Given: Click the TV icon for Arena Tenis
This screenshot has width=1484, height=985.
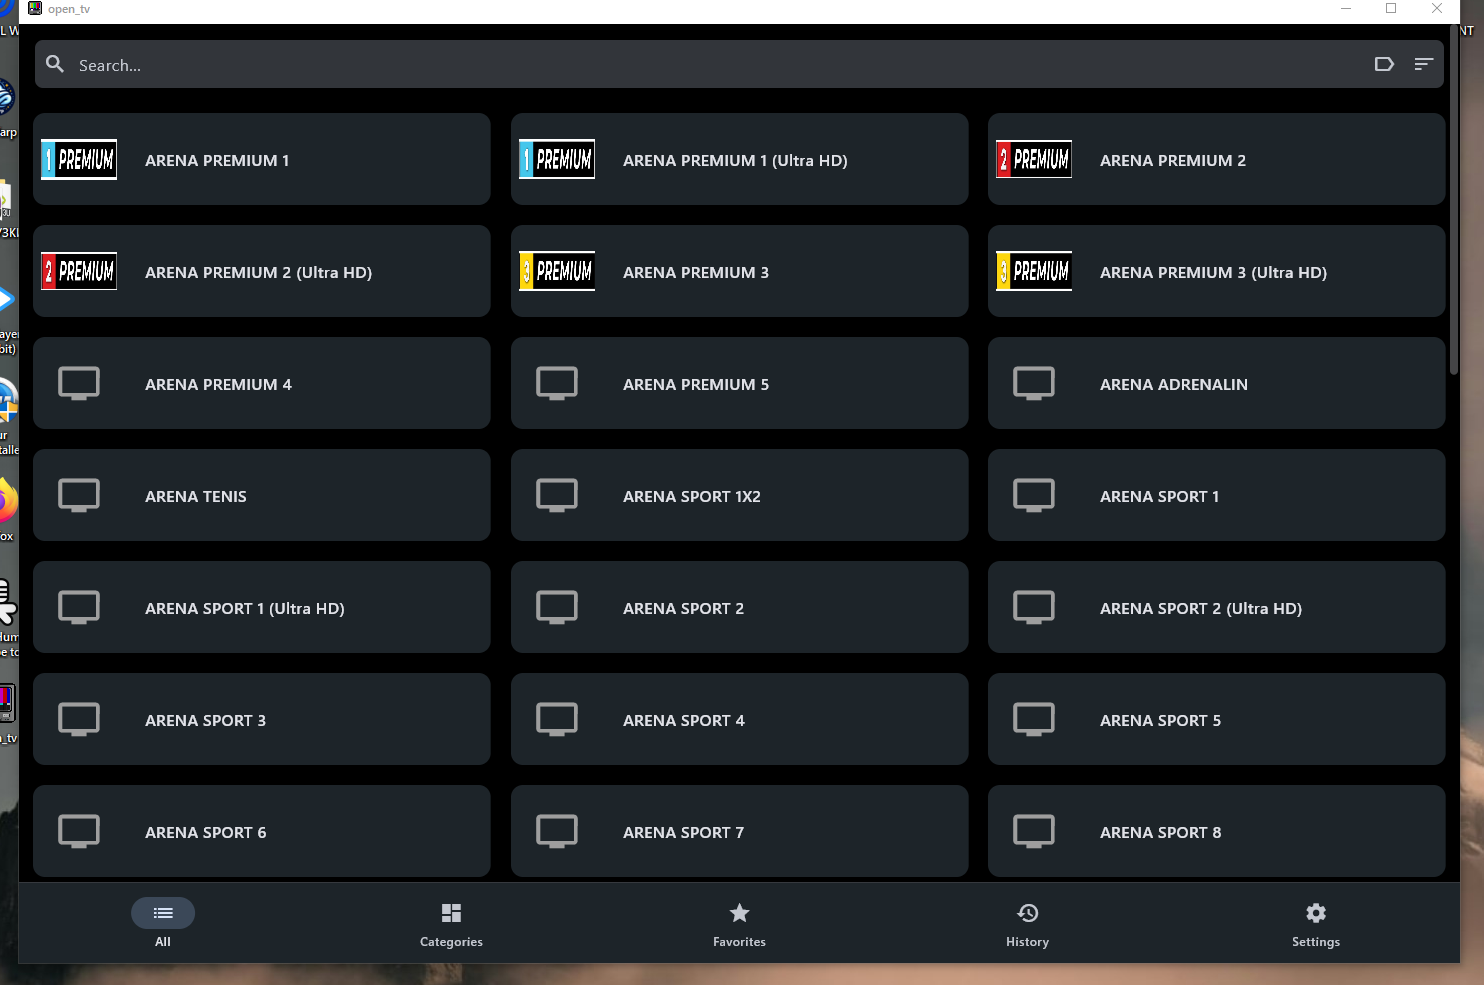Looking at the screenshot, I should coord(79,495).
